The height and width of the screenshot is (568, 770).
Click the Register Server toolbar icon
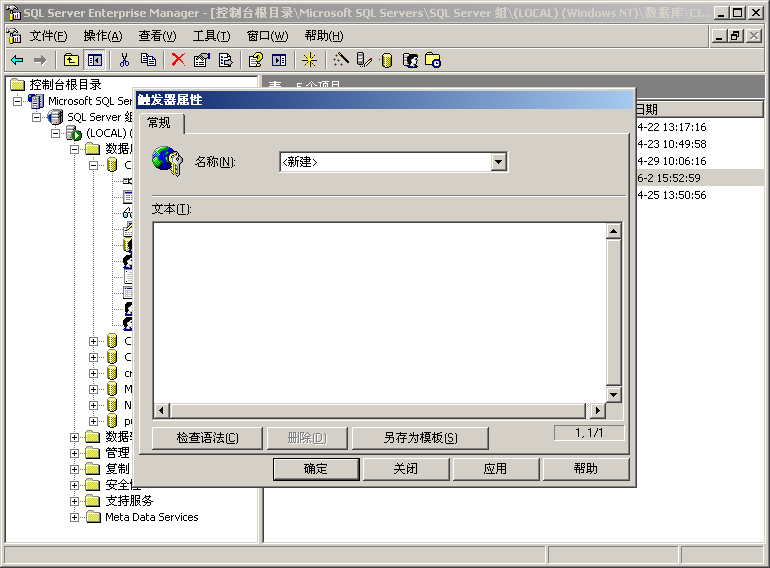click(364, 60)
